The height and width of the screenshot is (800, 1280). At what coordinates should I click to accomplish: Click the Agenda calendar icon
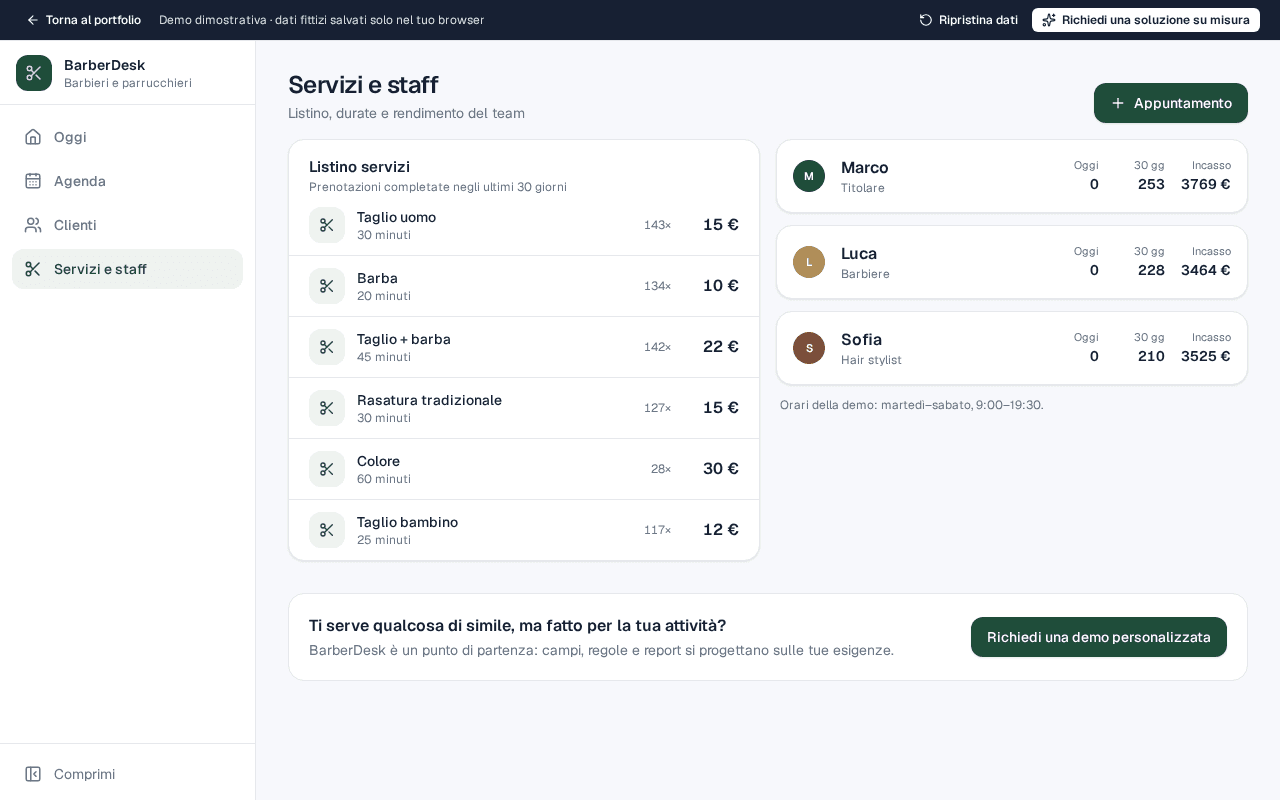(33, 181)
